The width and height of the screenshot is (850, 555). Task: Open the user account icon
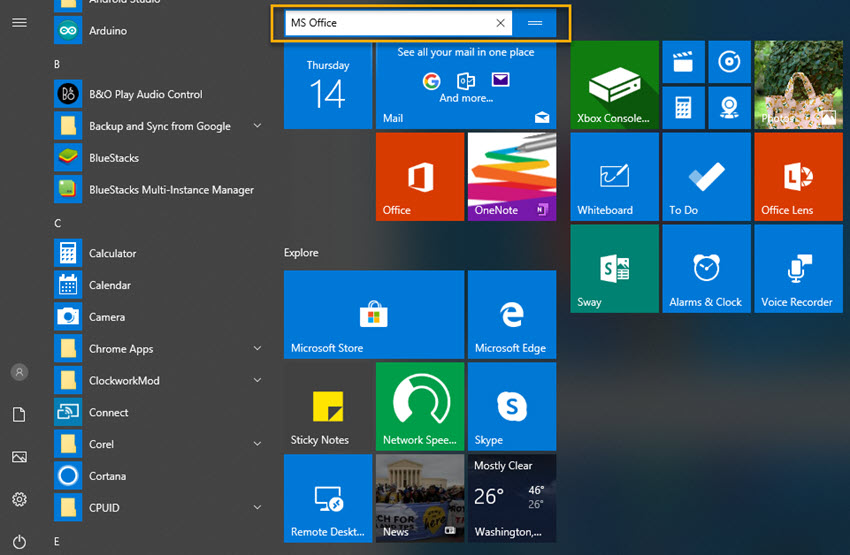[x=20, y=372]
